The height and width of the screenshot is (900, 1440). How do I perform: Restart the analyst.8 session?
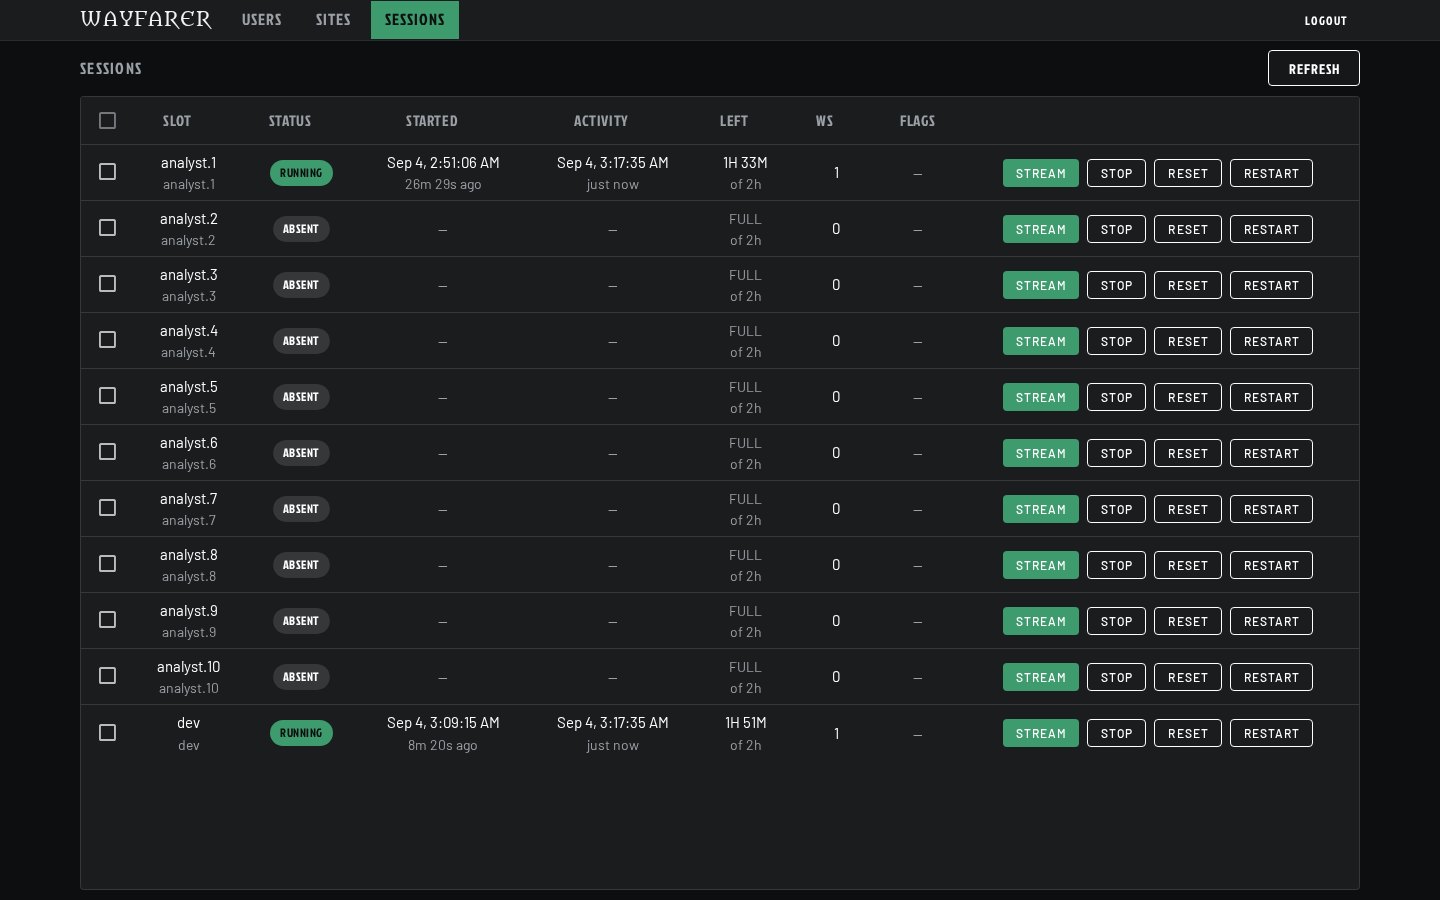point(1271,565)
